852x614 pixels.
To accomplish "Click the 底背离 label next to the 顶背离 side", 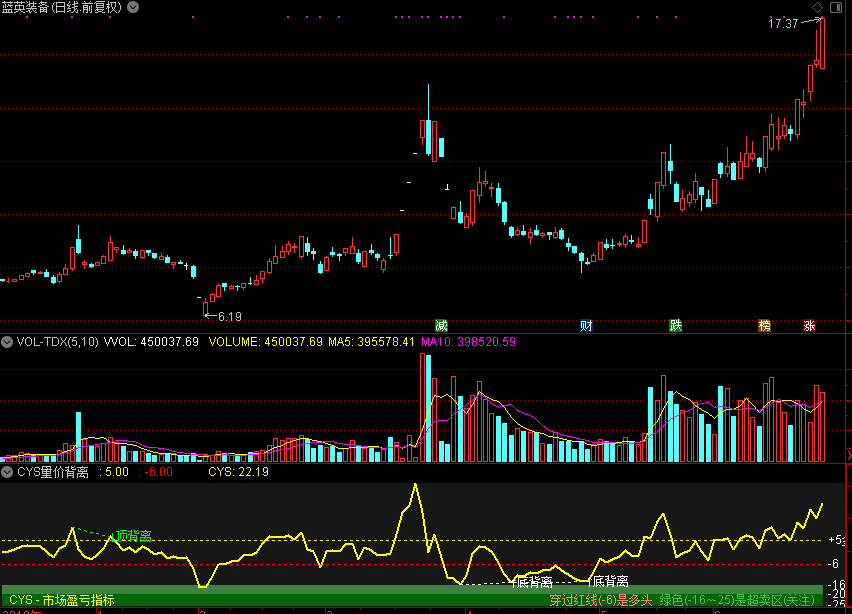I will 533,582.
